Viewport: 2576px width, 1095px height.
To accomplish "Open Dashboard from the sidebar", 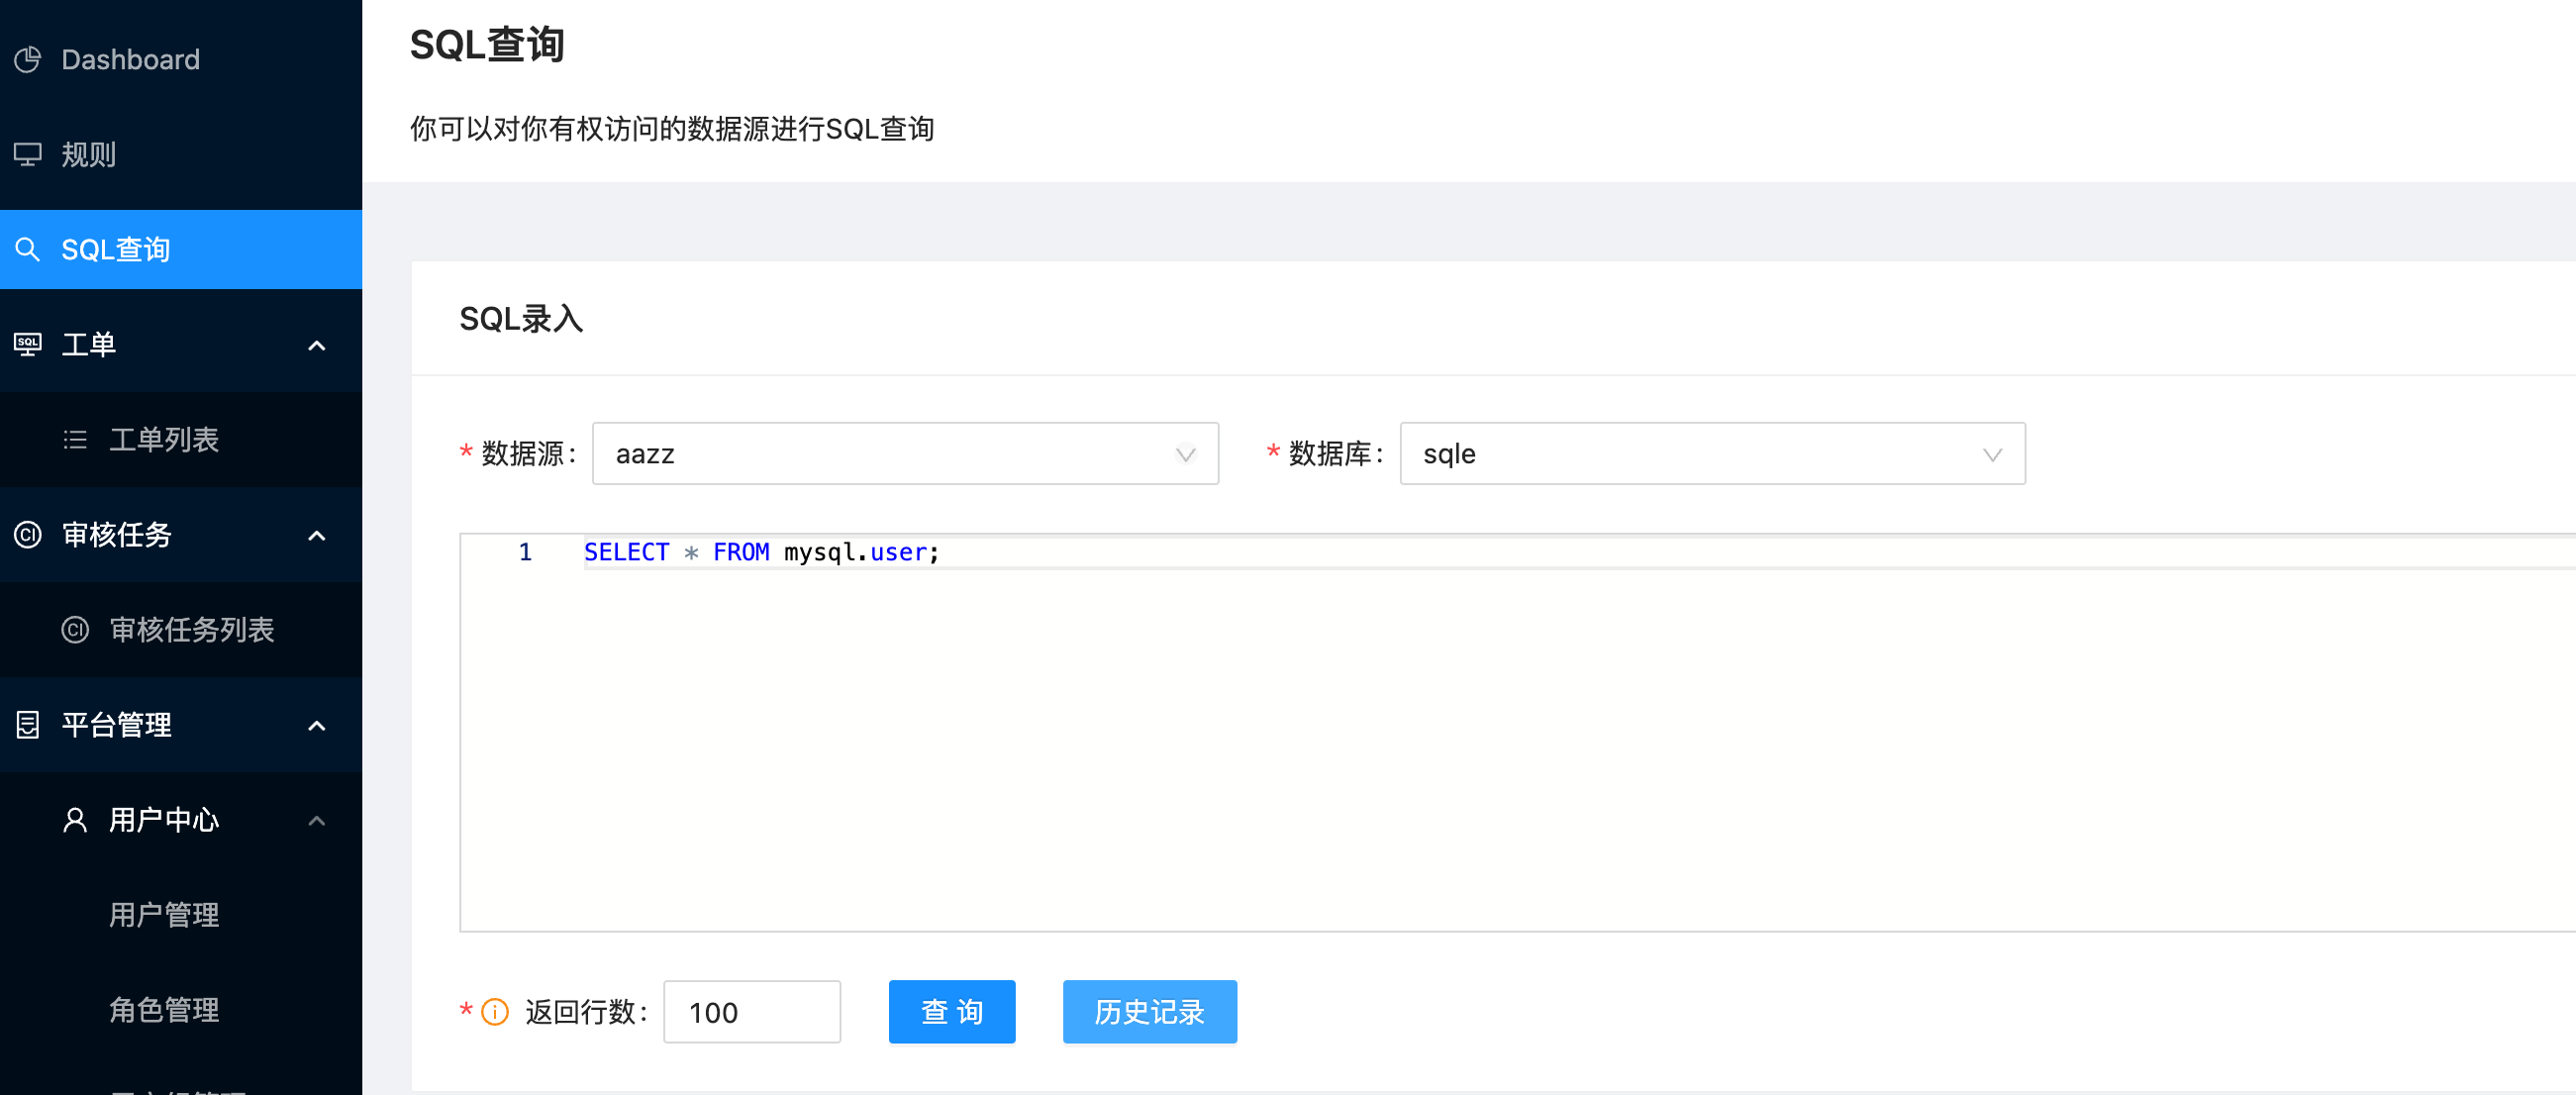I will (181, 60).
